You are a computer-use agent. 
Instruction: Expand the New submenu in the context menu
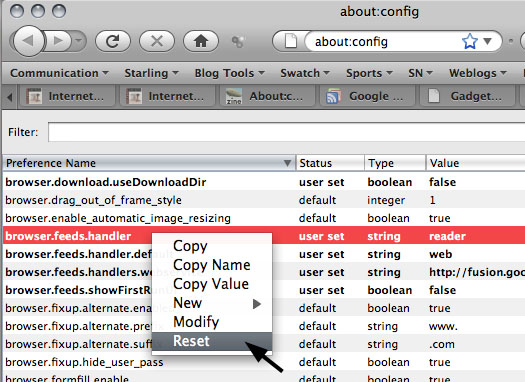[x=212, y=303]
